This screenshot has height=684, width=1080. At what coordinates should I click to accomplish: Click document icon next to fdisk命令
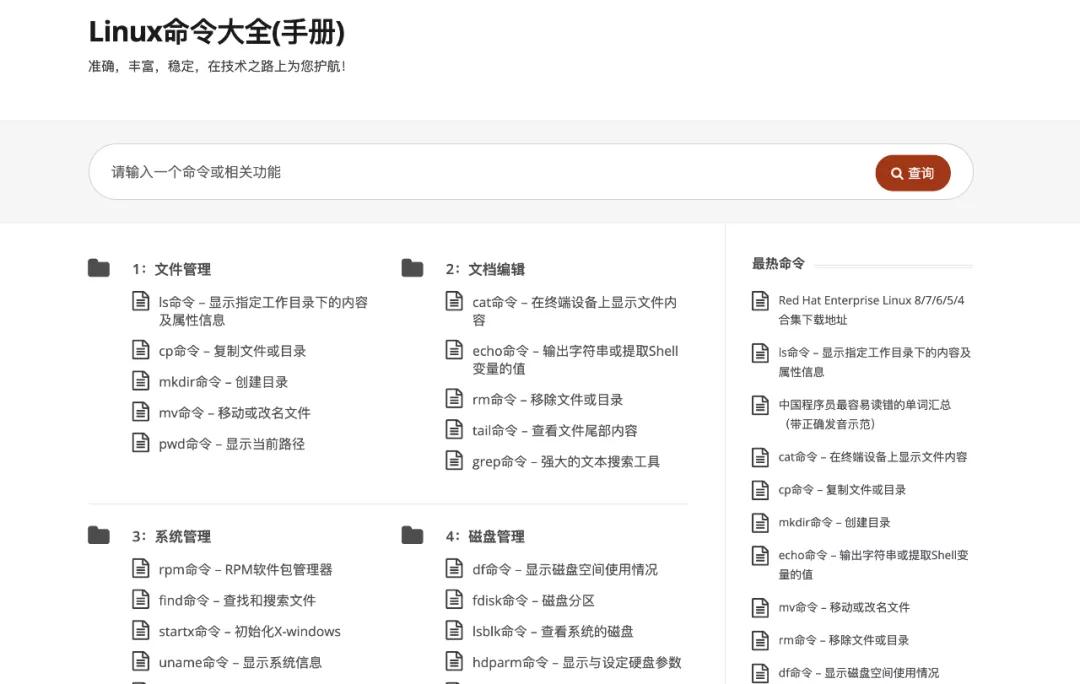454,599
